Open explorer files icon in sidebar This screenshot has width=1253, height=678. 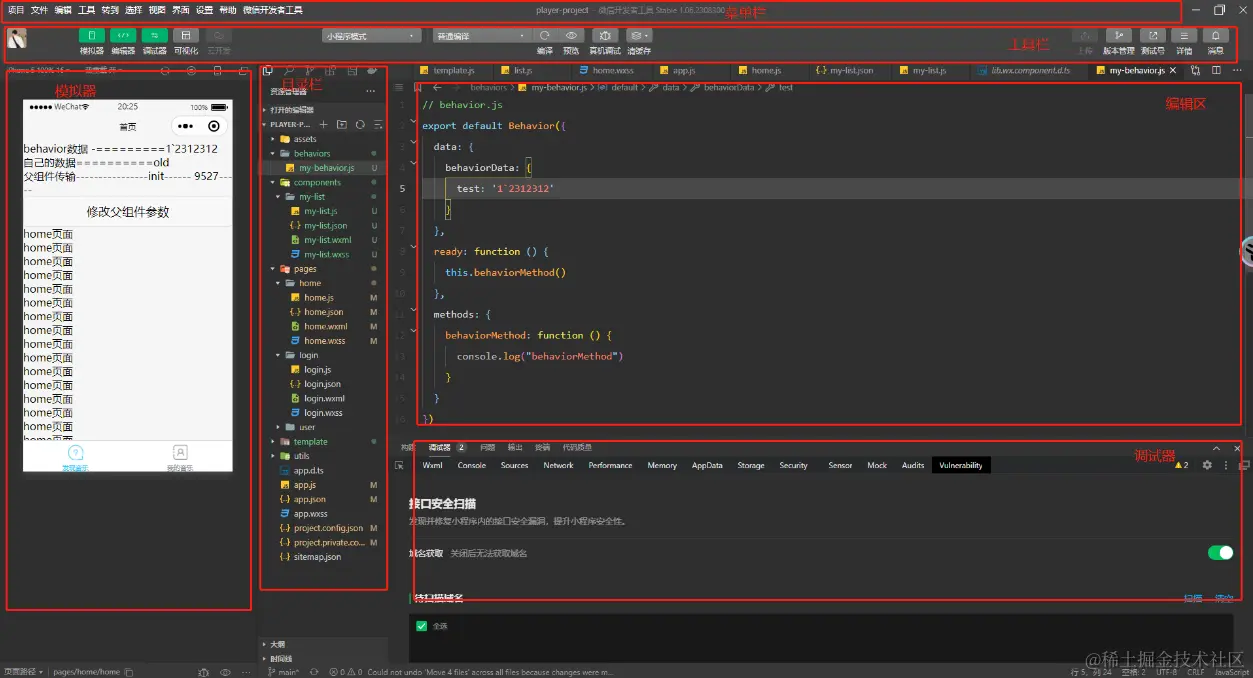(x=267, y=72)
